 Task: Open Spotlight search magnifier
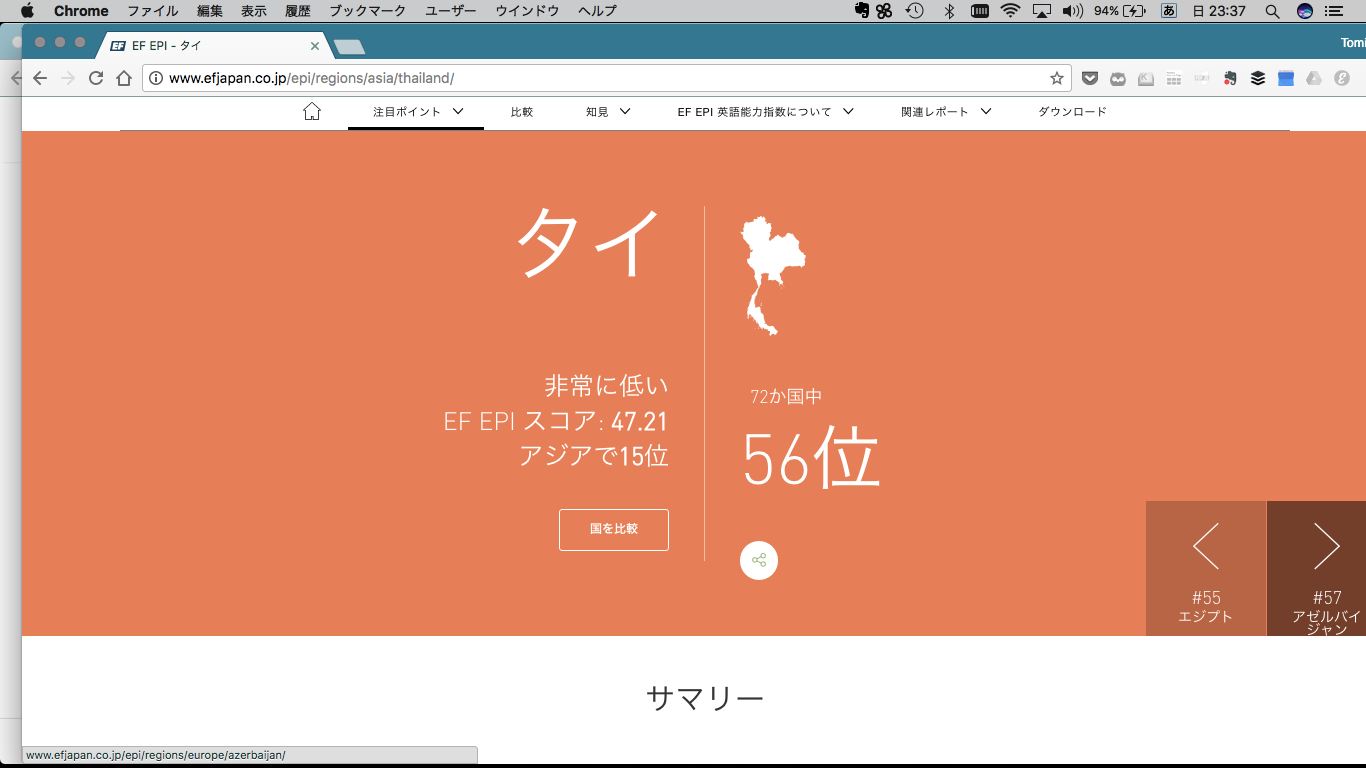click(1272, 11)
